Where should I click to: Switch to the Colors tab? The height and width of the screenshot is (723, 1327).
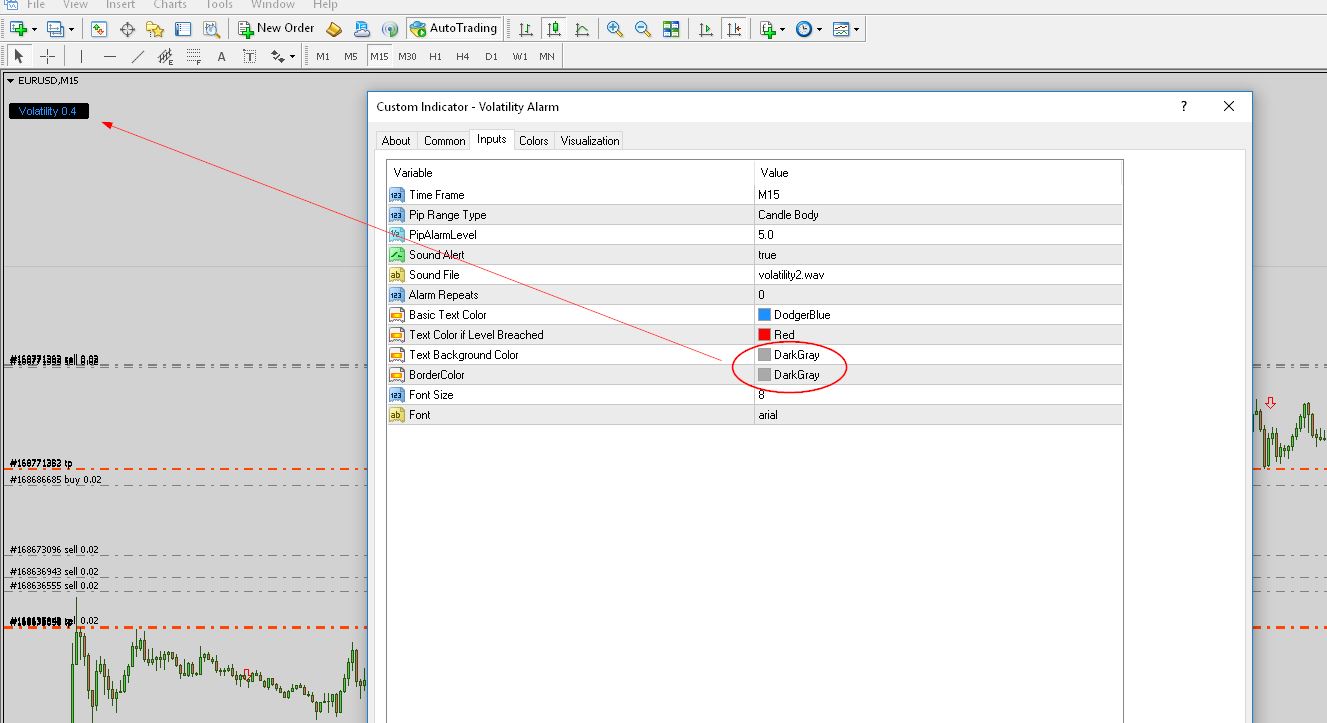[533, 141]
